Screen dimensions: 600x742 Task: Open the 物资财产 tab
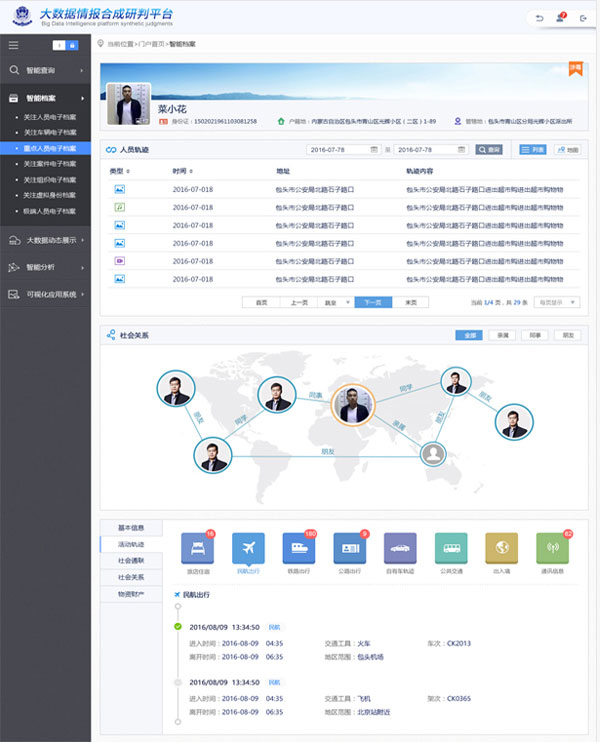131,594
